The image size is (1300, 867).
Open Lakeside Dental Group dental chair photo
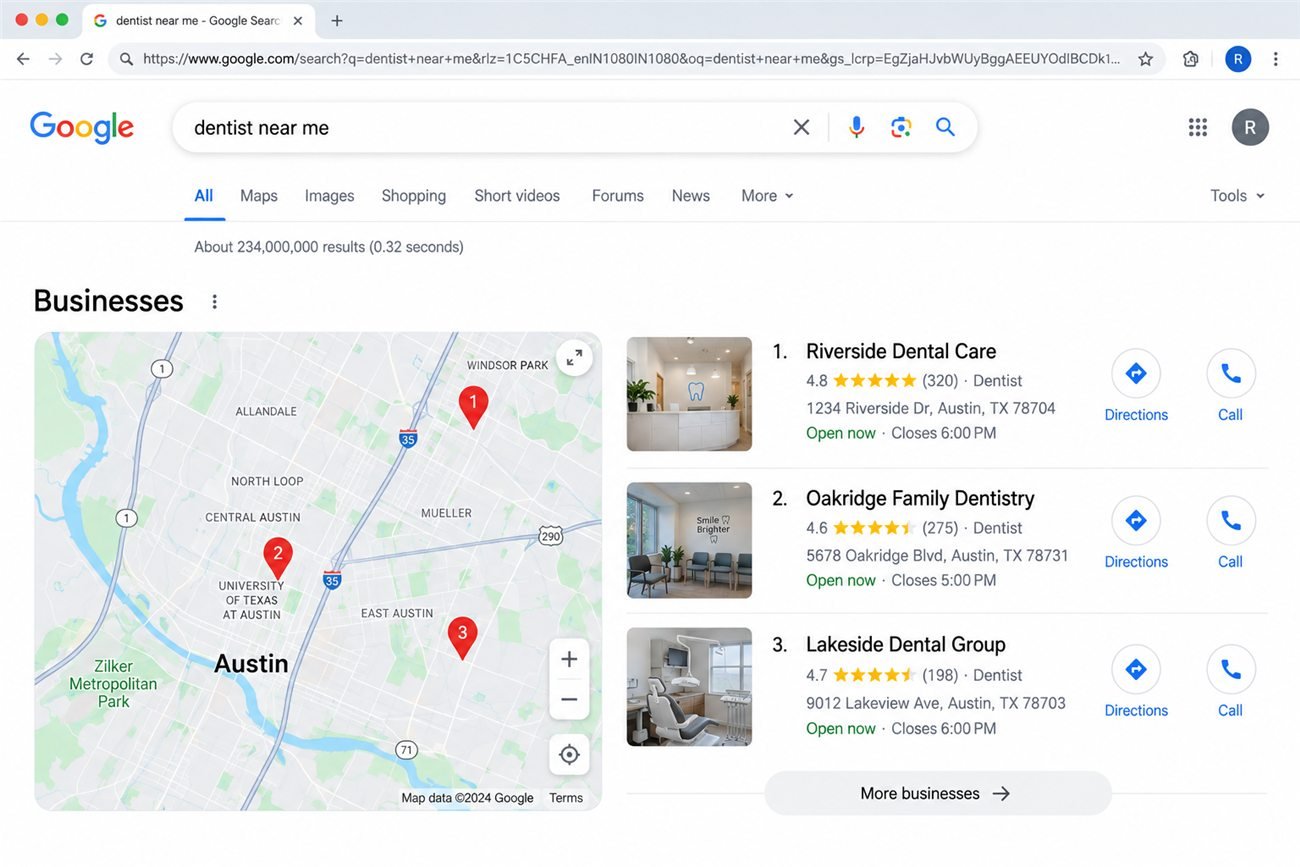coord(689,687)
